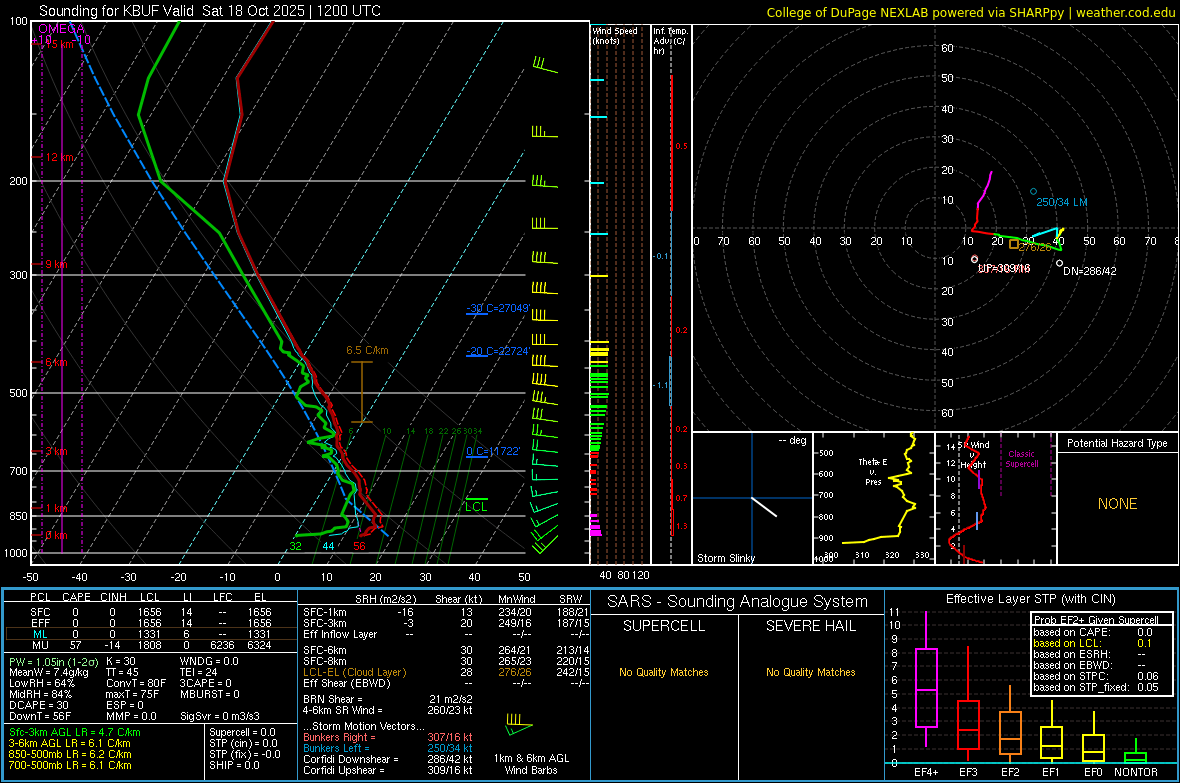The height and width of the screenshot is (783, 1180).
Task: Select the MU parcel row
Action: [151, 644]
